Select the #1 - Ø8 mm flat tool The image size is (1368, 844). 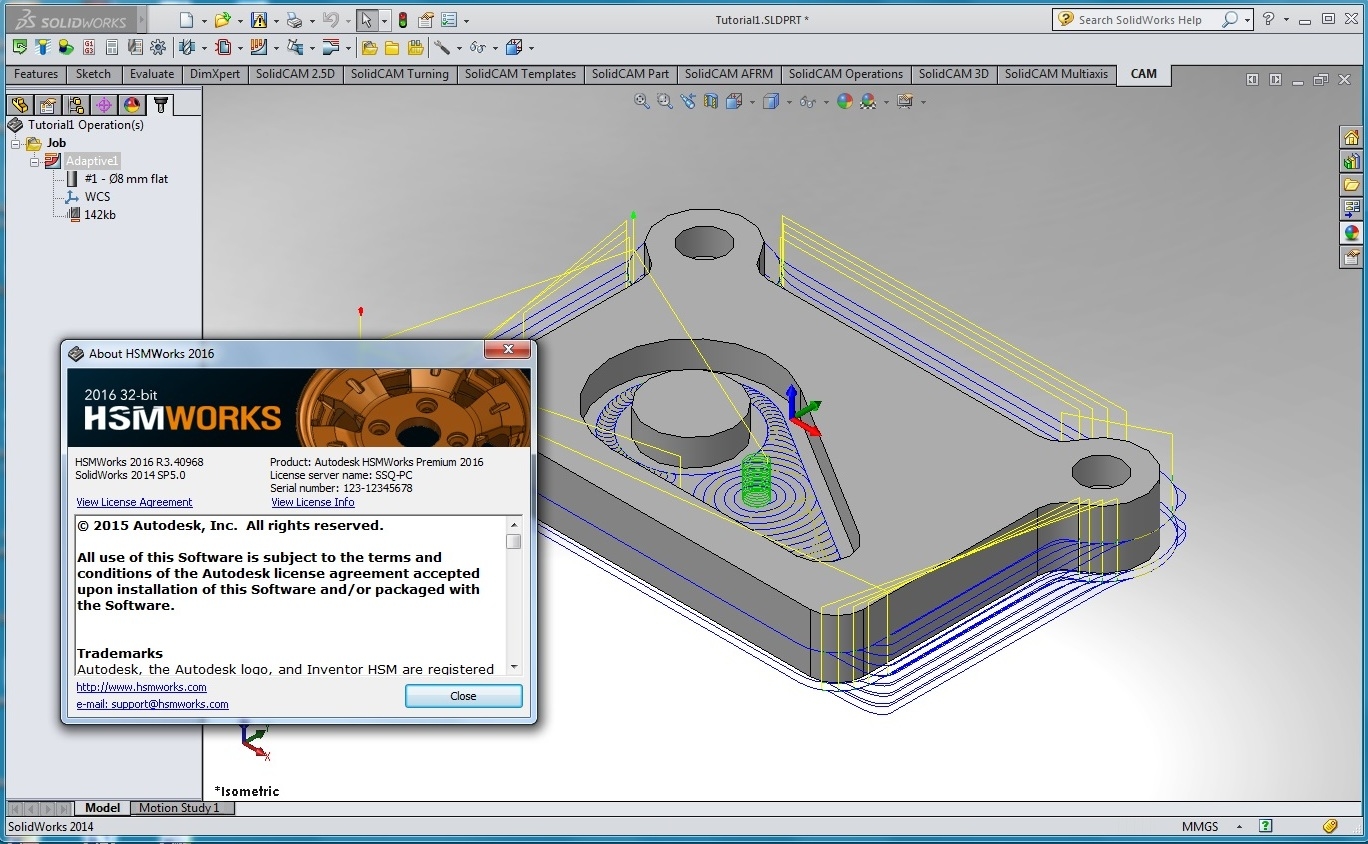pos(126,179)
